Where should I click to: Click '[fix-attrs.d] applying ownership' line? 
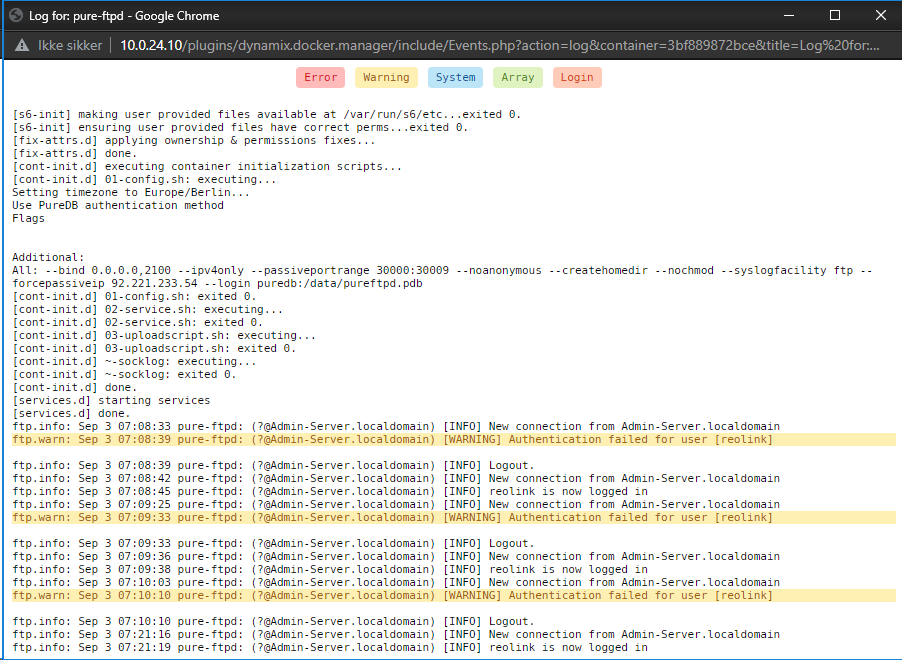(194, 140)
